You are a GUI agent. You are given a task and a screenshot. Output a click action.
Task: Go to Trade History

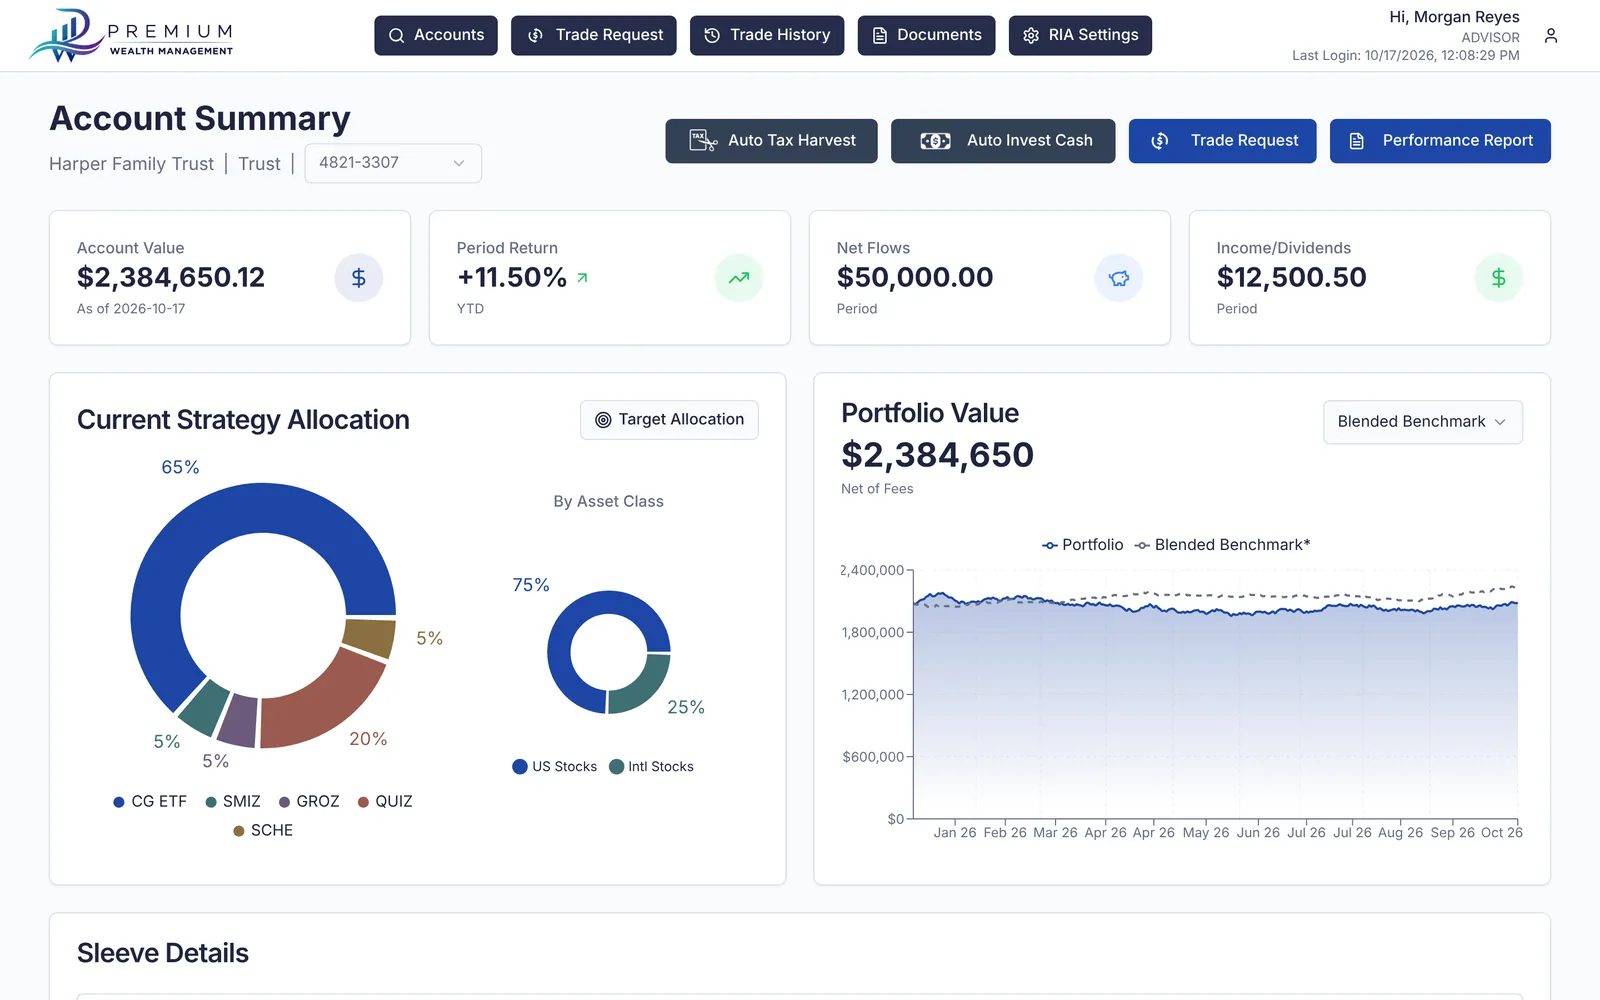[x=767, y=35]
